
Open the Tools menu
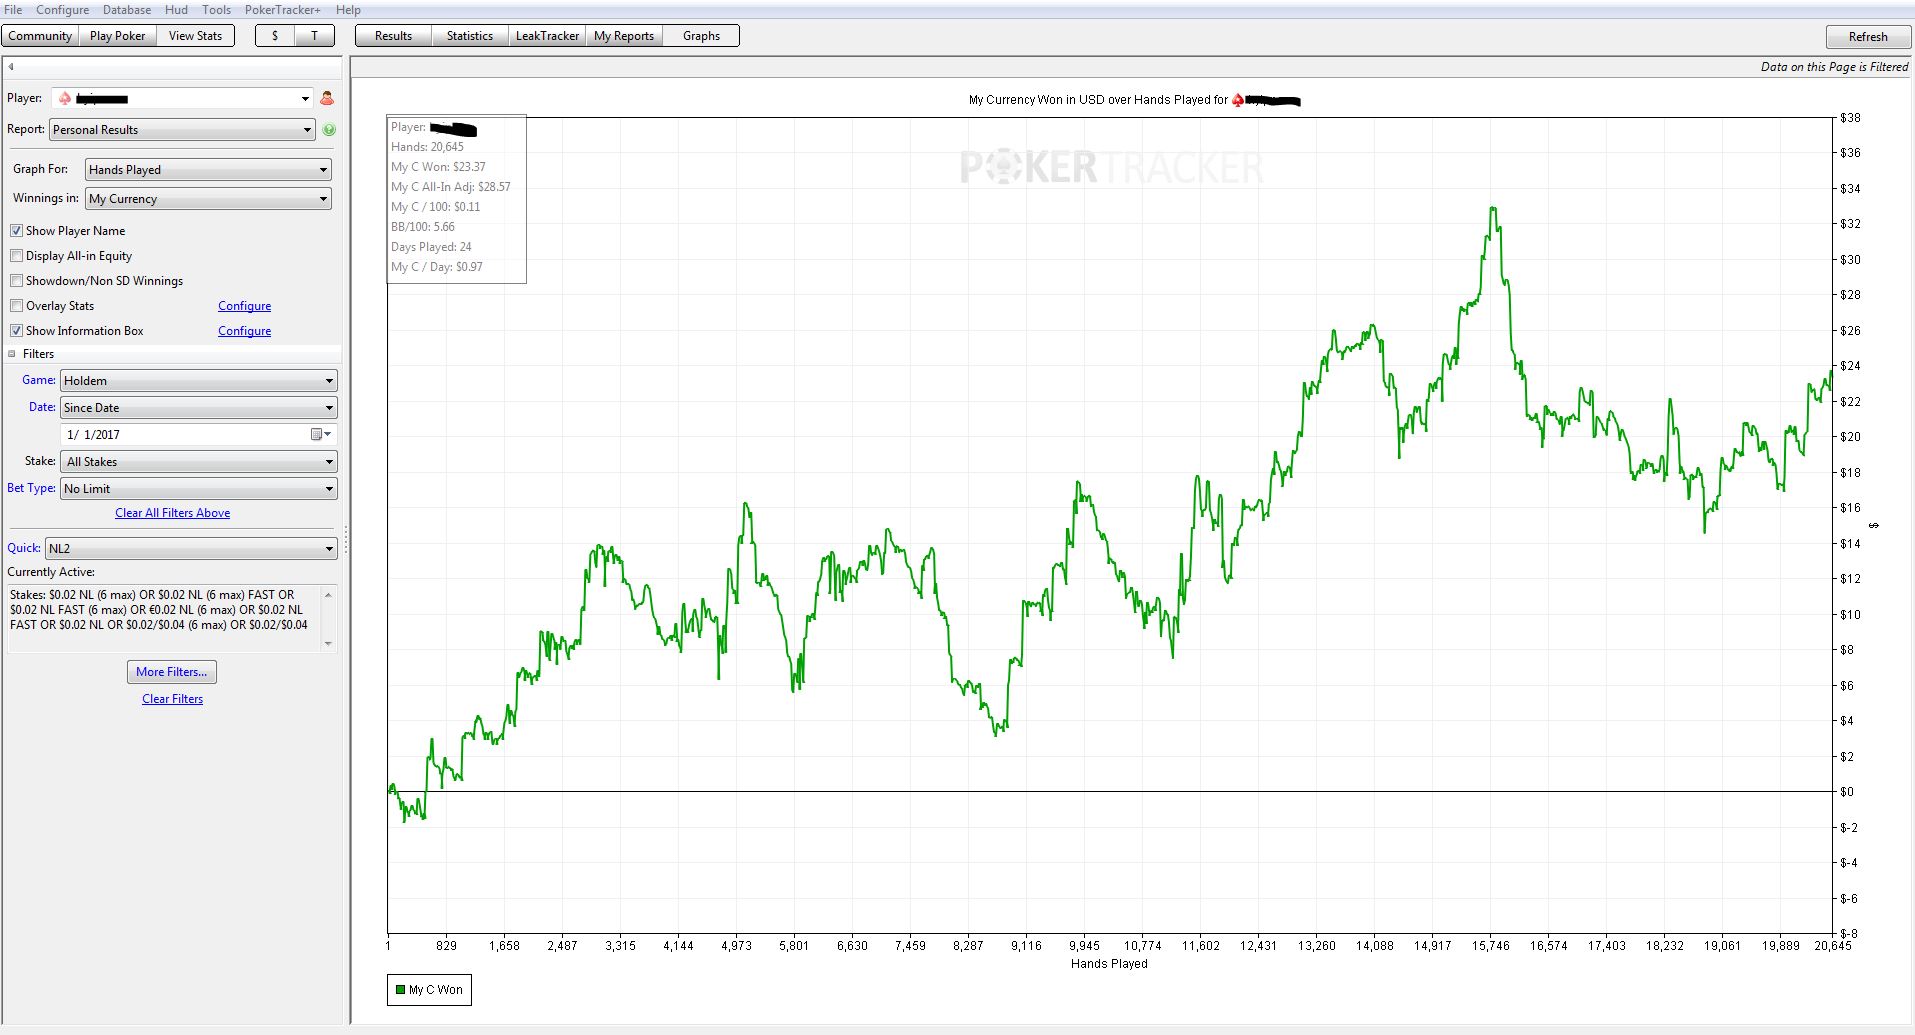pos(217,10)
